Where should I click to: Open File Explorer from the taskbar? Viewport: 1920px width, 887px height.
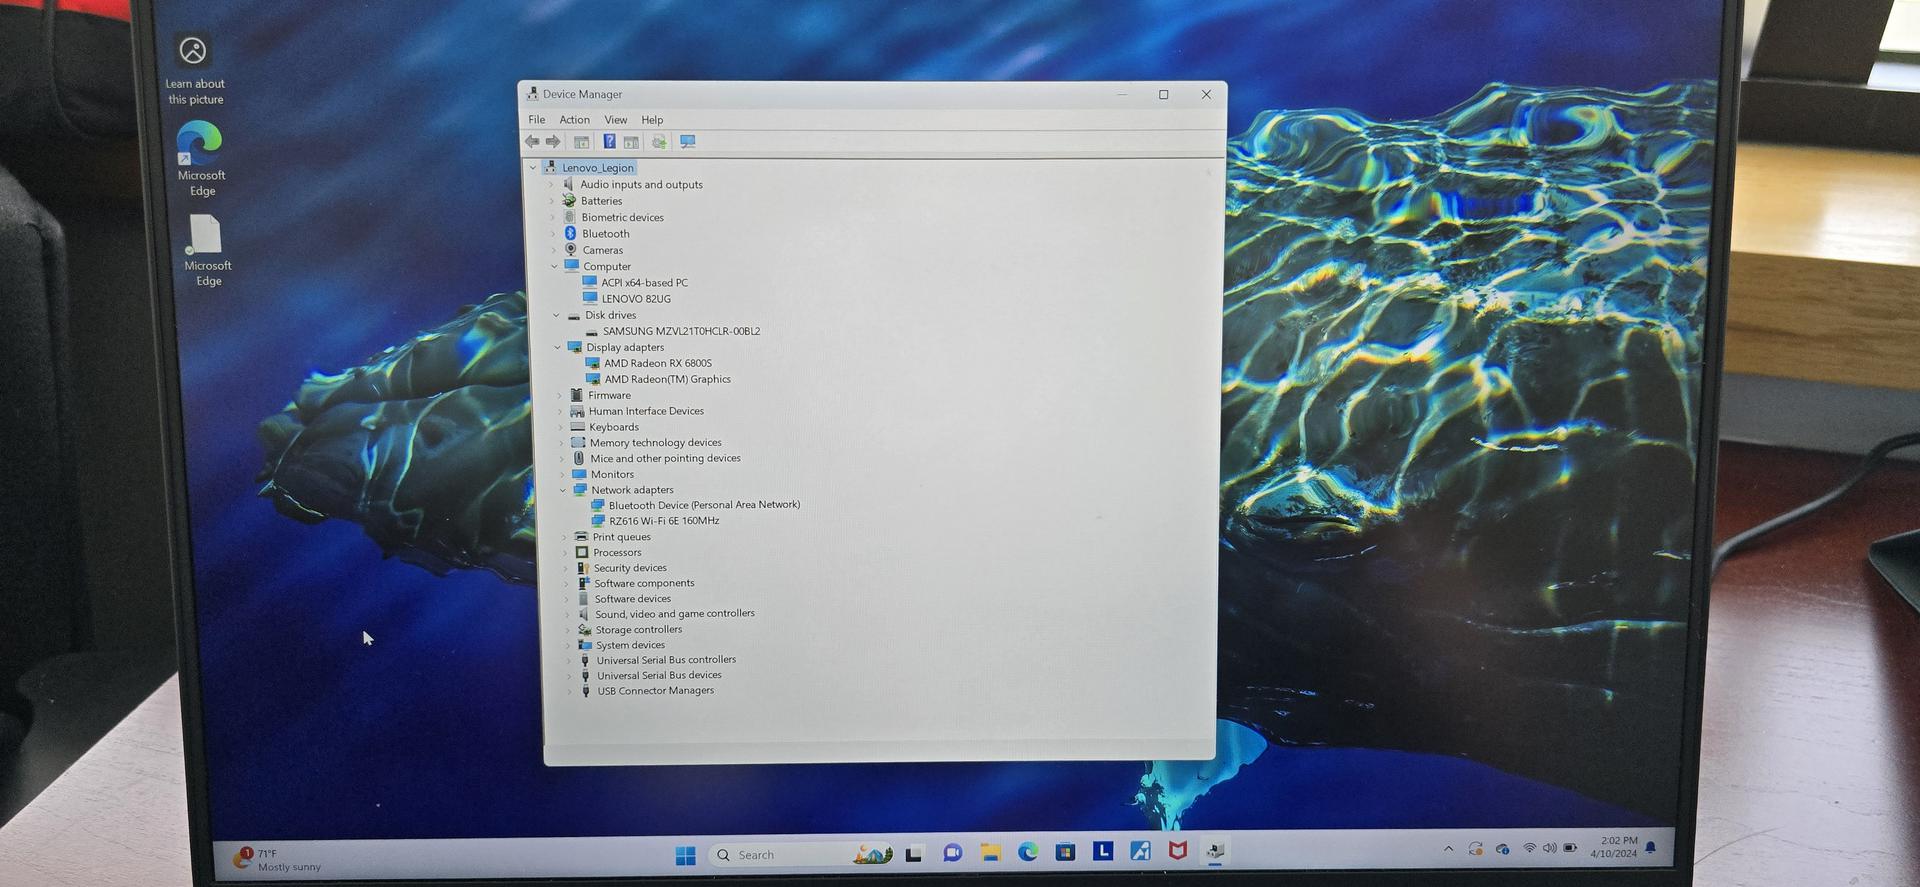pos(990,852)
